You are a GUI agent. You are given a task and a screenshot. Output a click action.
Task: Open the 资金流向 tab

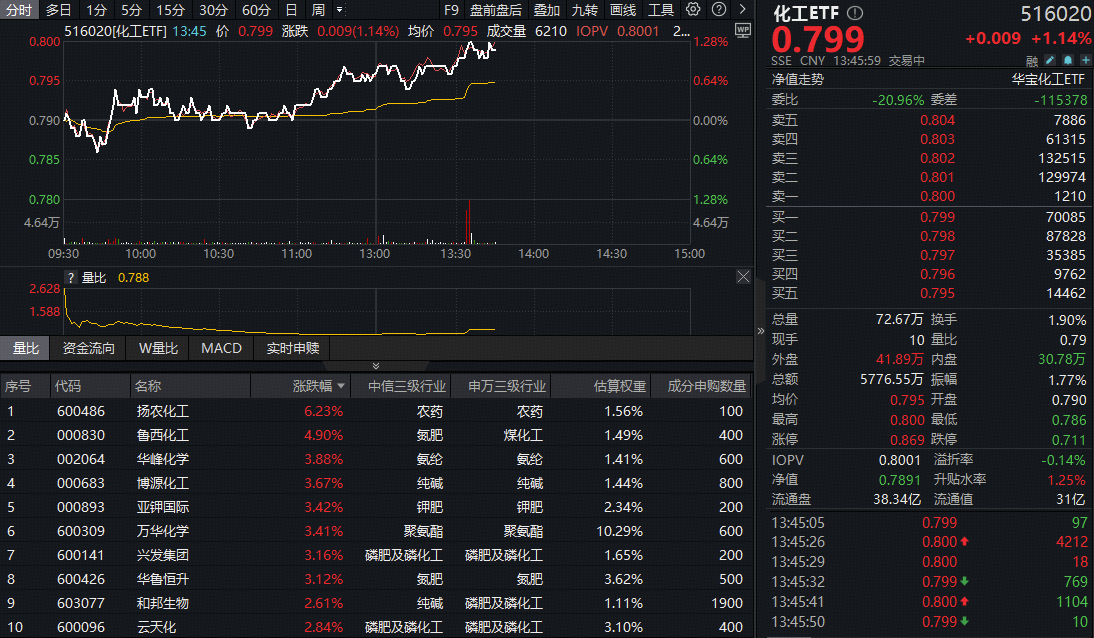pos(87,348)
